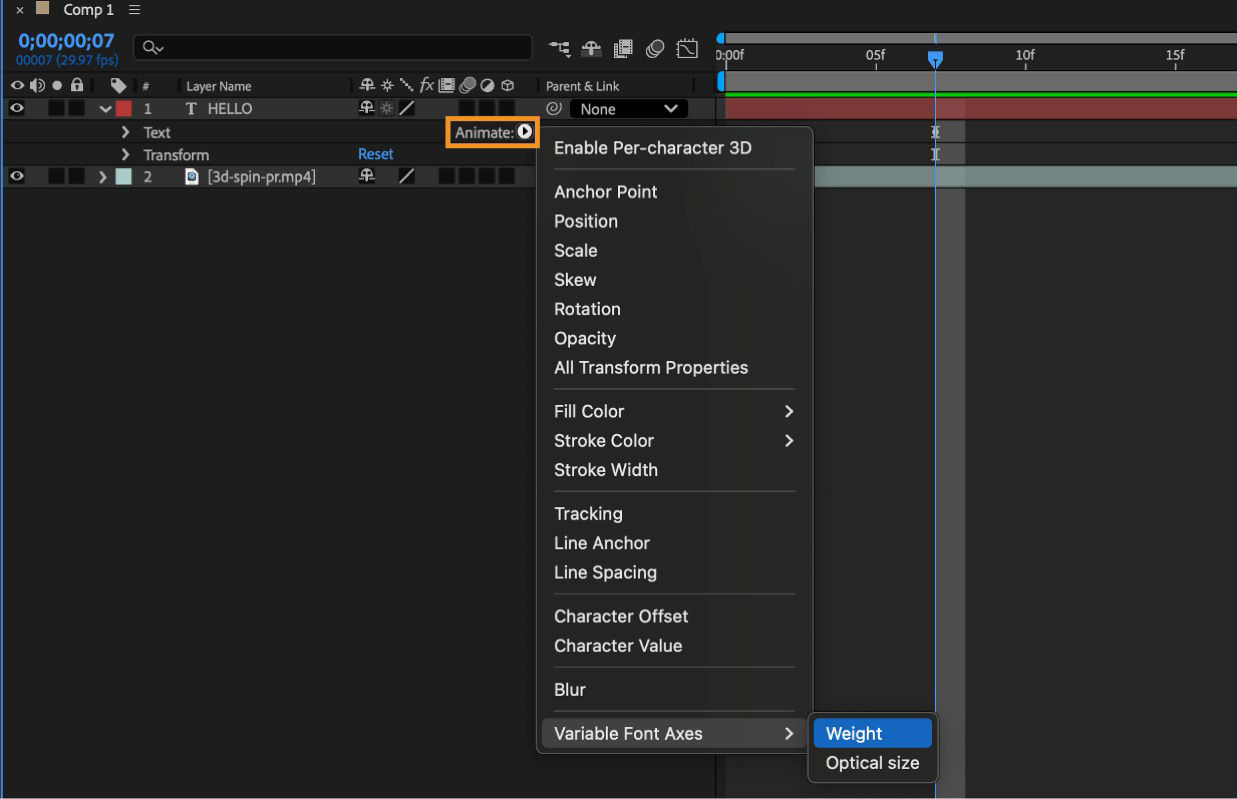This screenshot has width=1237, height=799.
Task: Open the Parent & Link None dropdown
Action: click(x=628, y=109)
